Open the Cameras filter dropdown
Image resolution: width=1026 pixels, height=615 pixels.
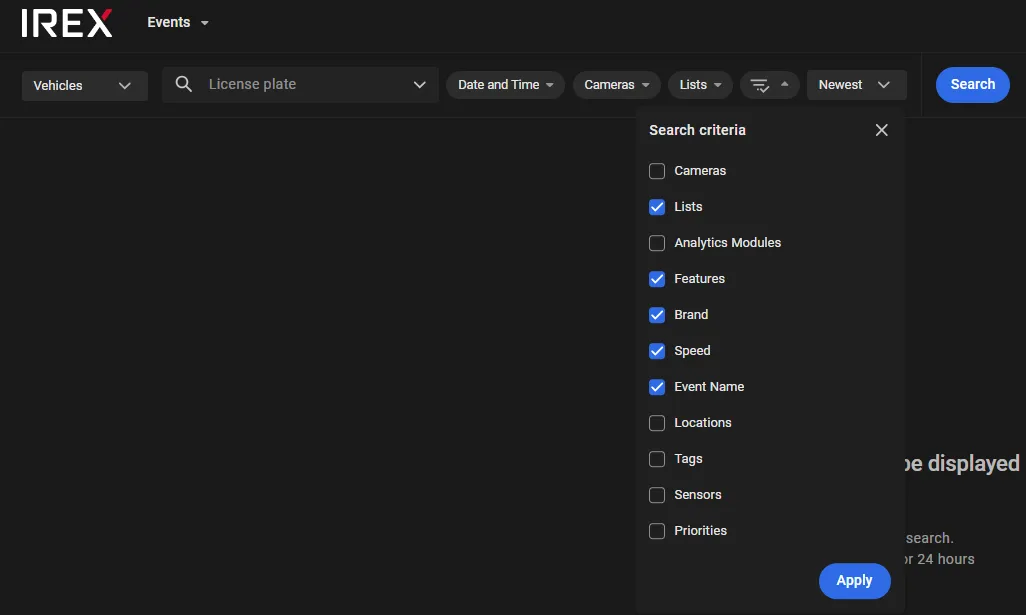[x=616, y=85]
